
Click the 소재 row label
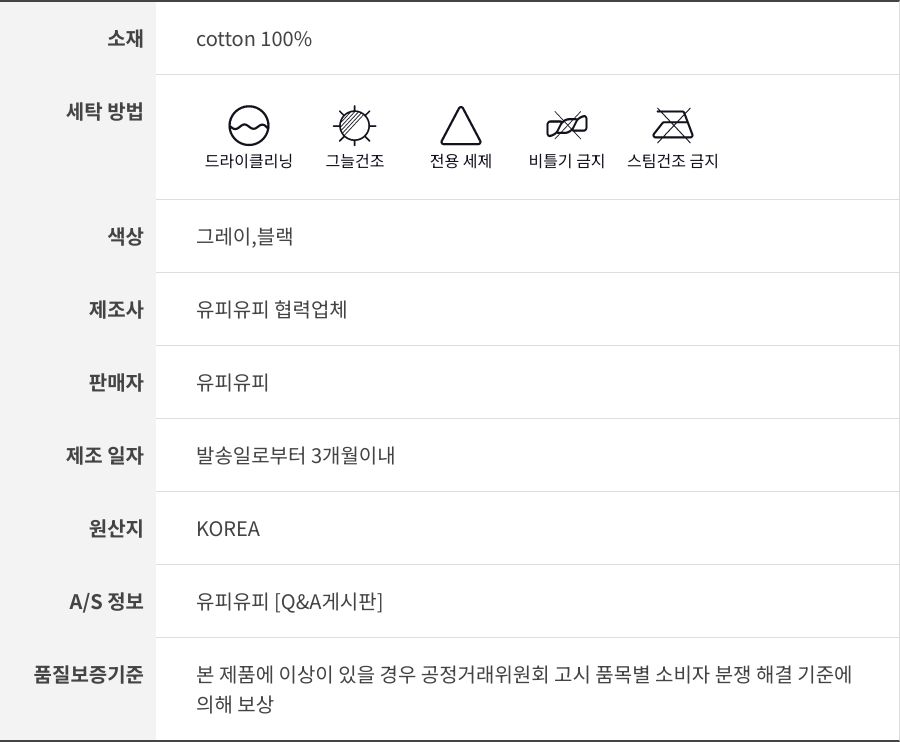click(125, 39)
